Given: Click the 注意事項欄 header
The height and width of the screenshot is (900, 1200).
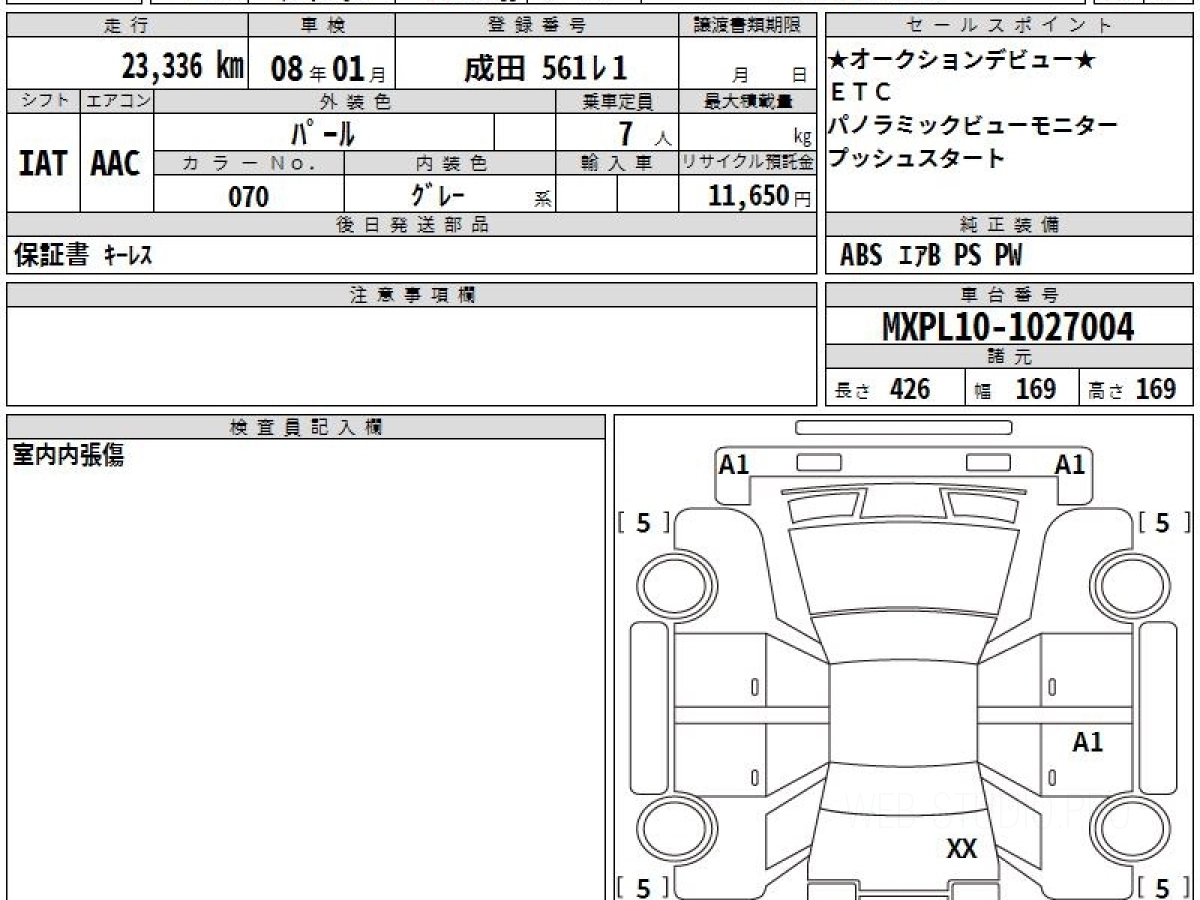Looking at the screenshot, I should point(412,295).
